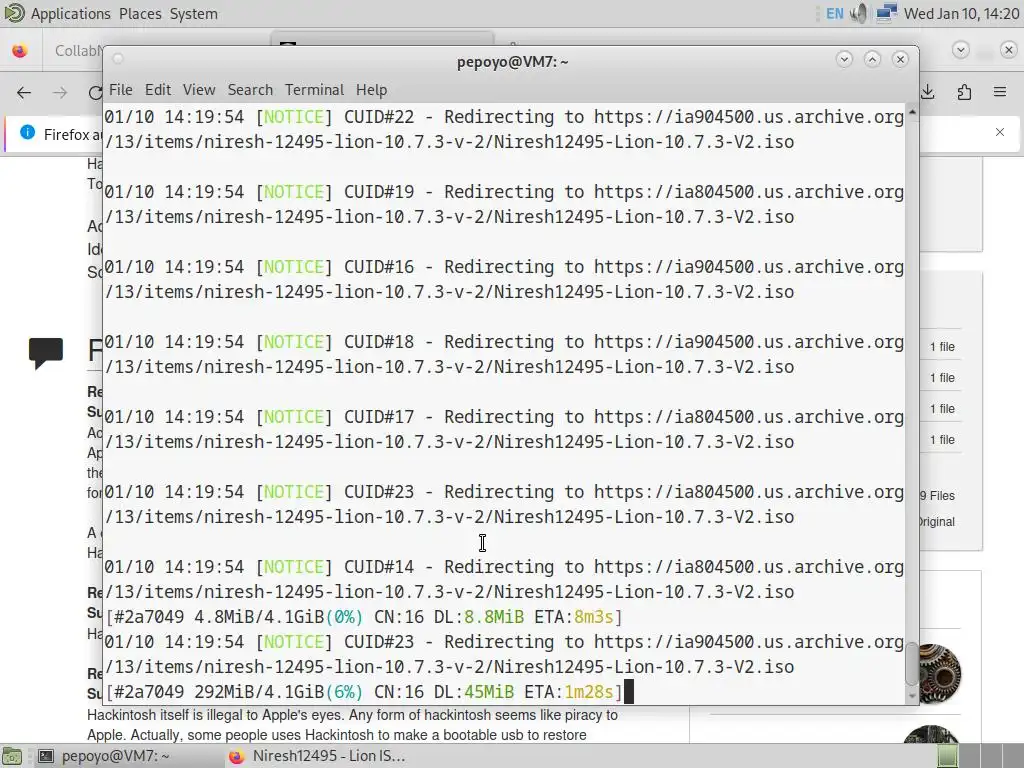
Task: Click the 9 Files link on archive page
Action: point(937,496)
